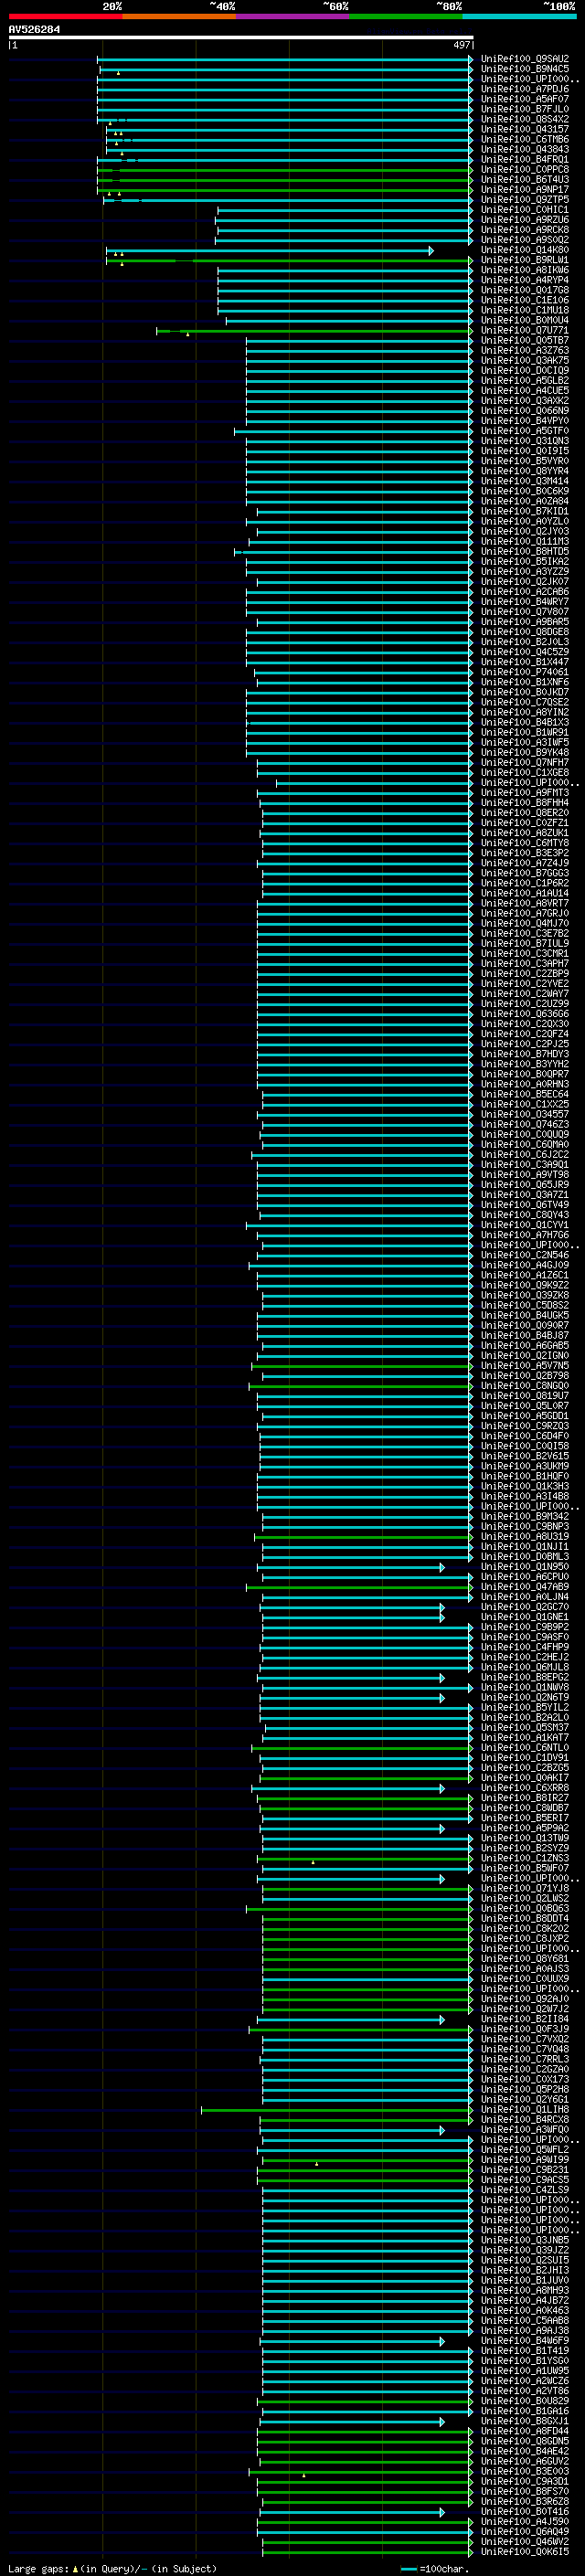Screen dimensions: 585x2576
Task: Select UniRef100_P74061 label
Action: (x=525, y=672)
